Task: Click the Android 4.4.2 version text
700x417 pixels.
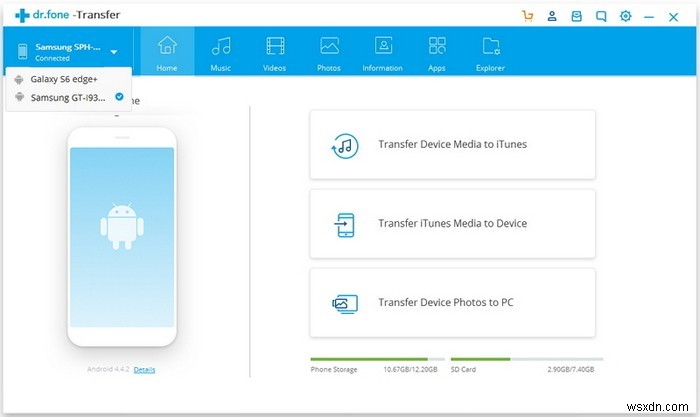Action: (108, 369)
